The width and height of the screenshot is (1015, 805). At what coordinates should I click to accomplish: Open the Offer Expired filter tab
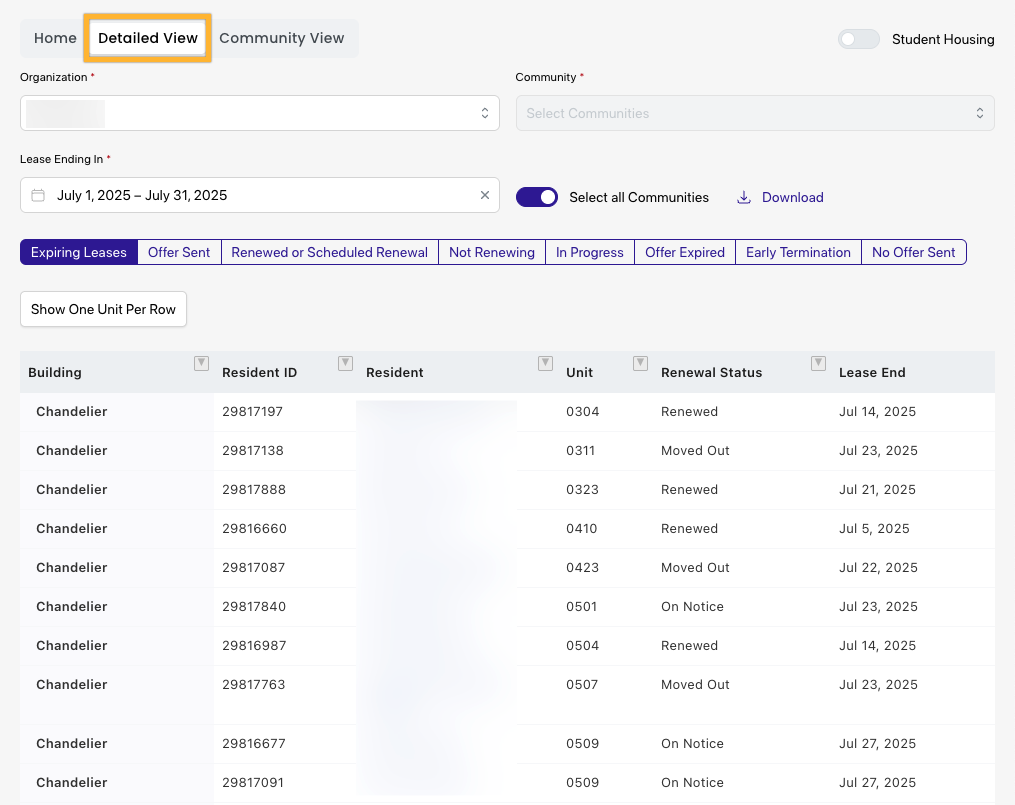pyautogui.click(x=685, y=252)
